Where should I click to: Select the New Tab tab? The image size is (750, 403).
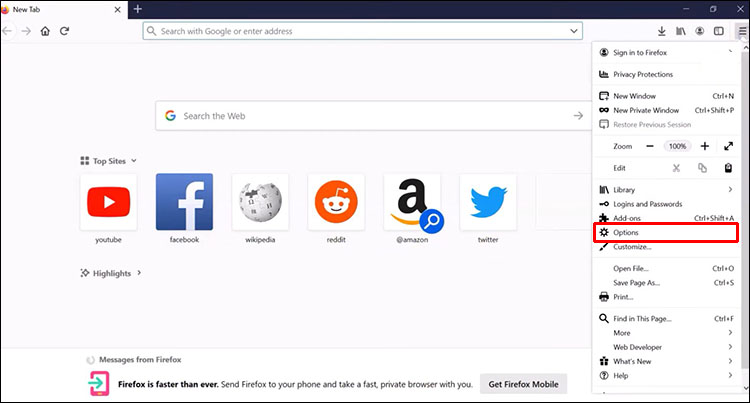coord(63,10)
